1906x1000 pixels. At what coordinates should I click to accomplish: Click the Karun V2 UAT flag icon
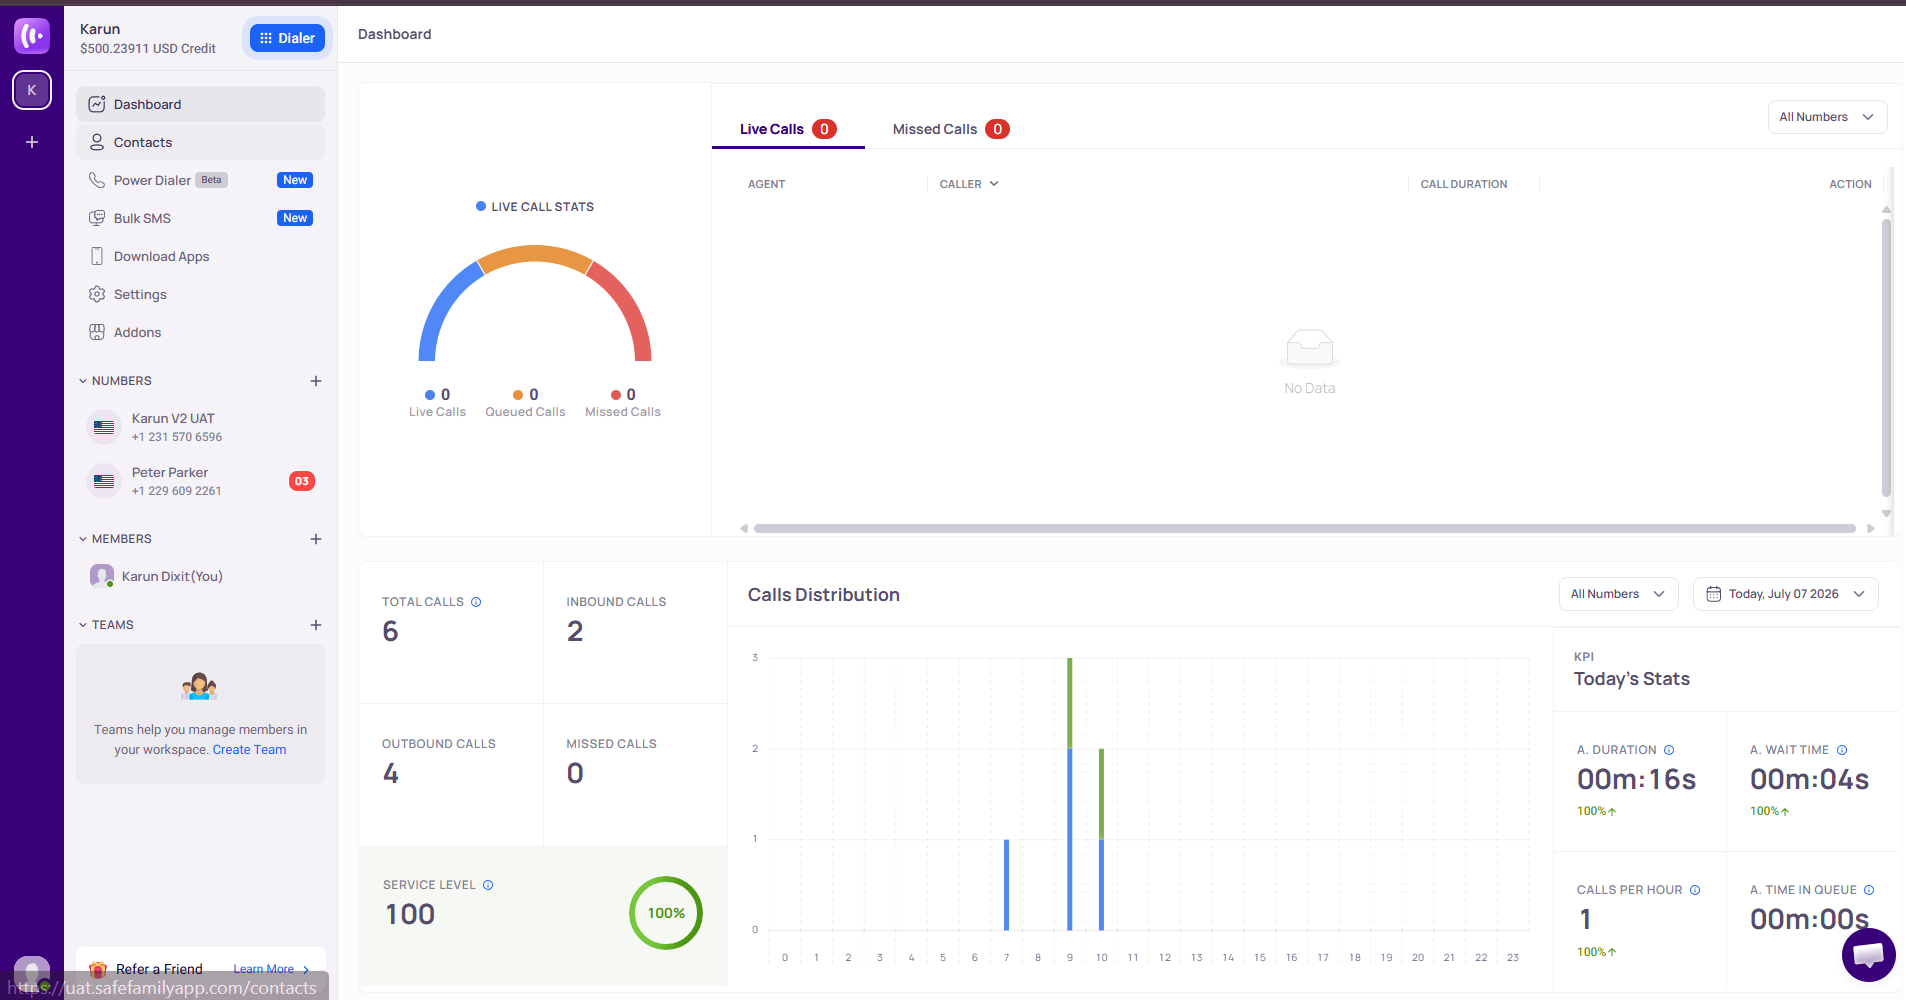point(104,427)
